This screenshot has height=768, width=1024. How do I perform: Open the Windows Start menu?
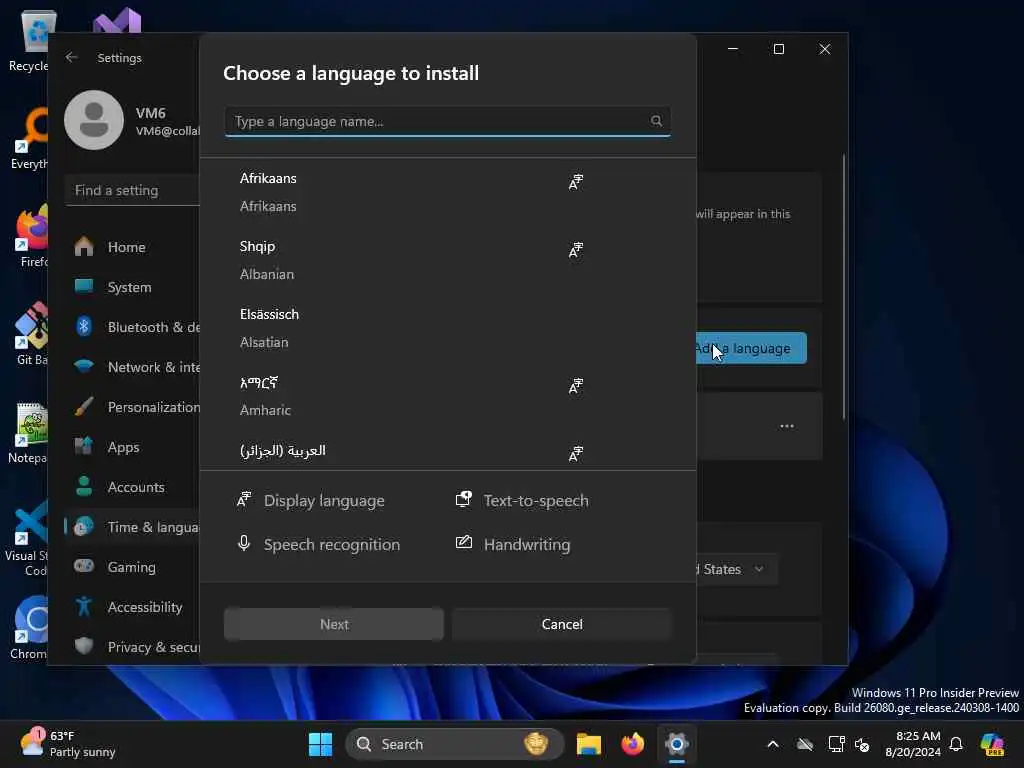click(x=320, y=744)
